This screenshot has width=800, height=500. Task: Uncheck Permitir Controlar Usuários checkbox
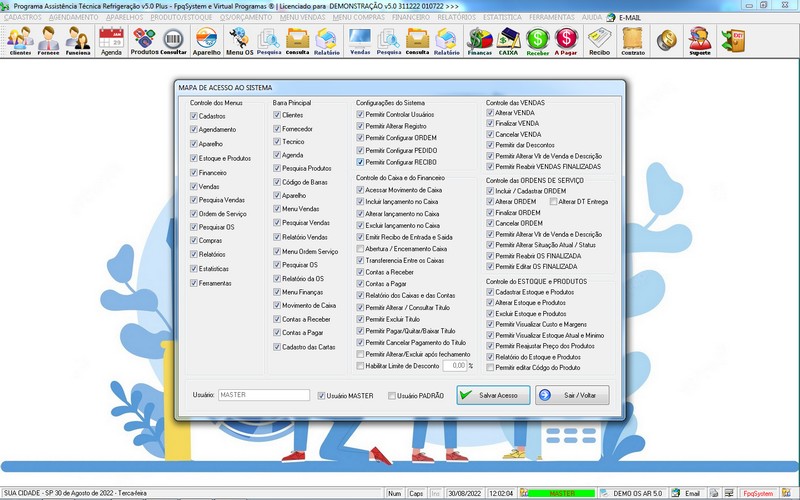point(360,114)
